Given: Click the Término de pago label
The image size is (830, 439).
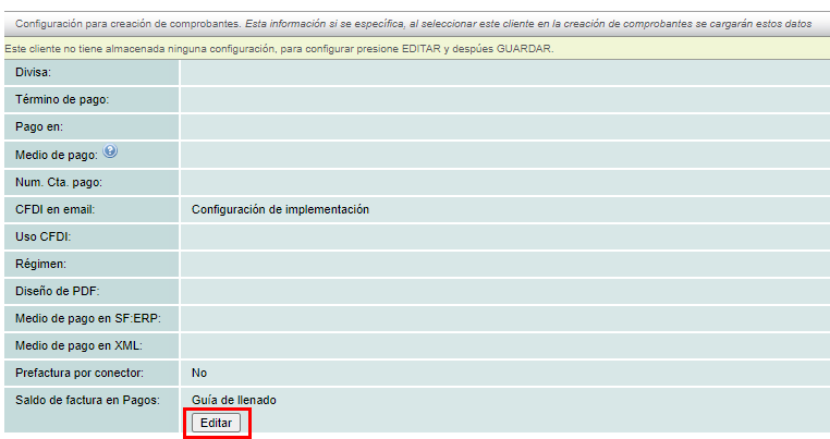Looking at the screenshot, I should tap(62, 100).
